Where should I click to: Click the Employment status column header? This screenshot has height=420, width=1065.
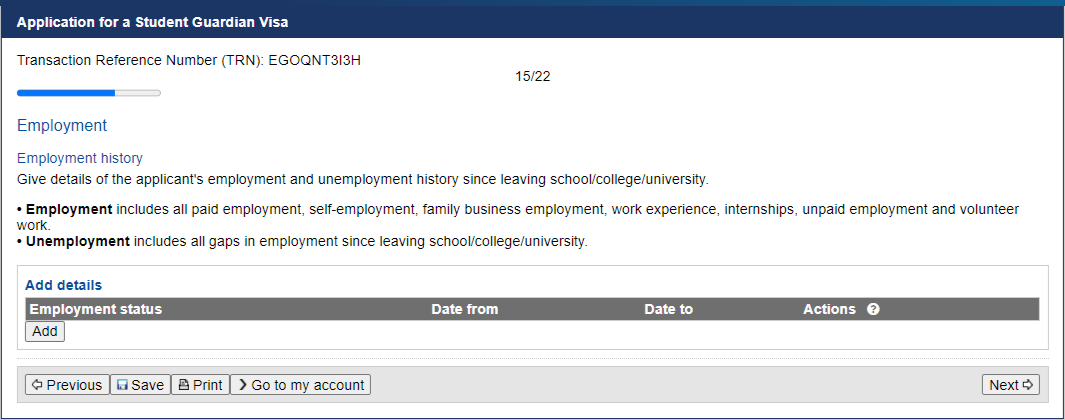(x=96, y=309)
